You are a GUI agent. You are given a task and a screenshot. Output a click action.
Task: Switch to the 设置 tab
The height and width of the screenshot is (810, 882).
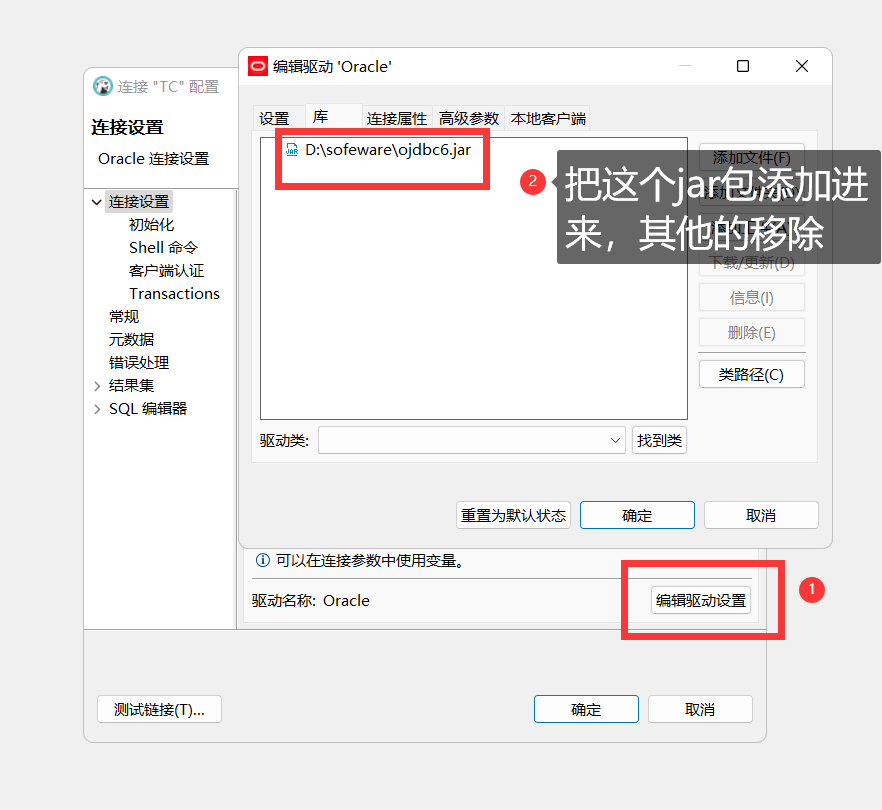point(275,117)
